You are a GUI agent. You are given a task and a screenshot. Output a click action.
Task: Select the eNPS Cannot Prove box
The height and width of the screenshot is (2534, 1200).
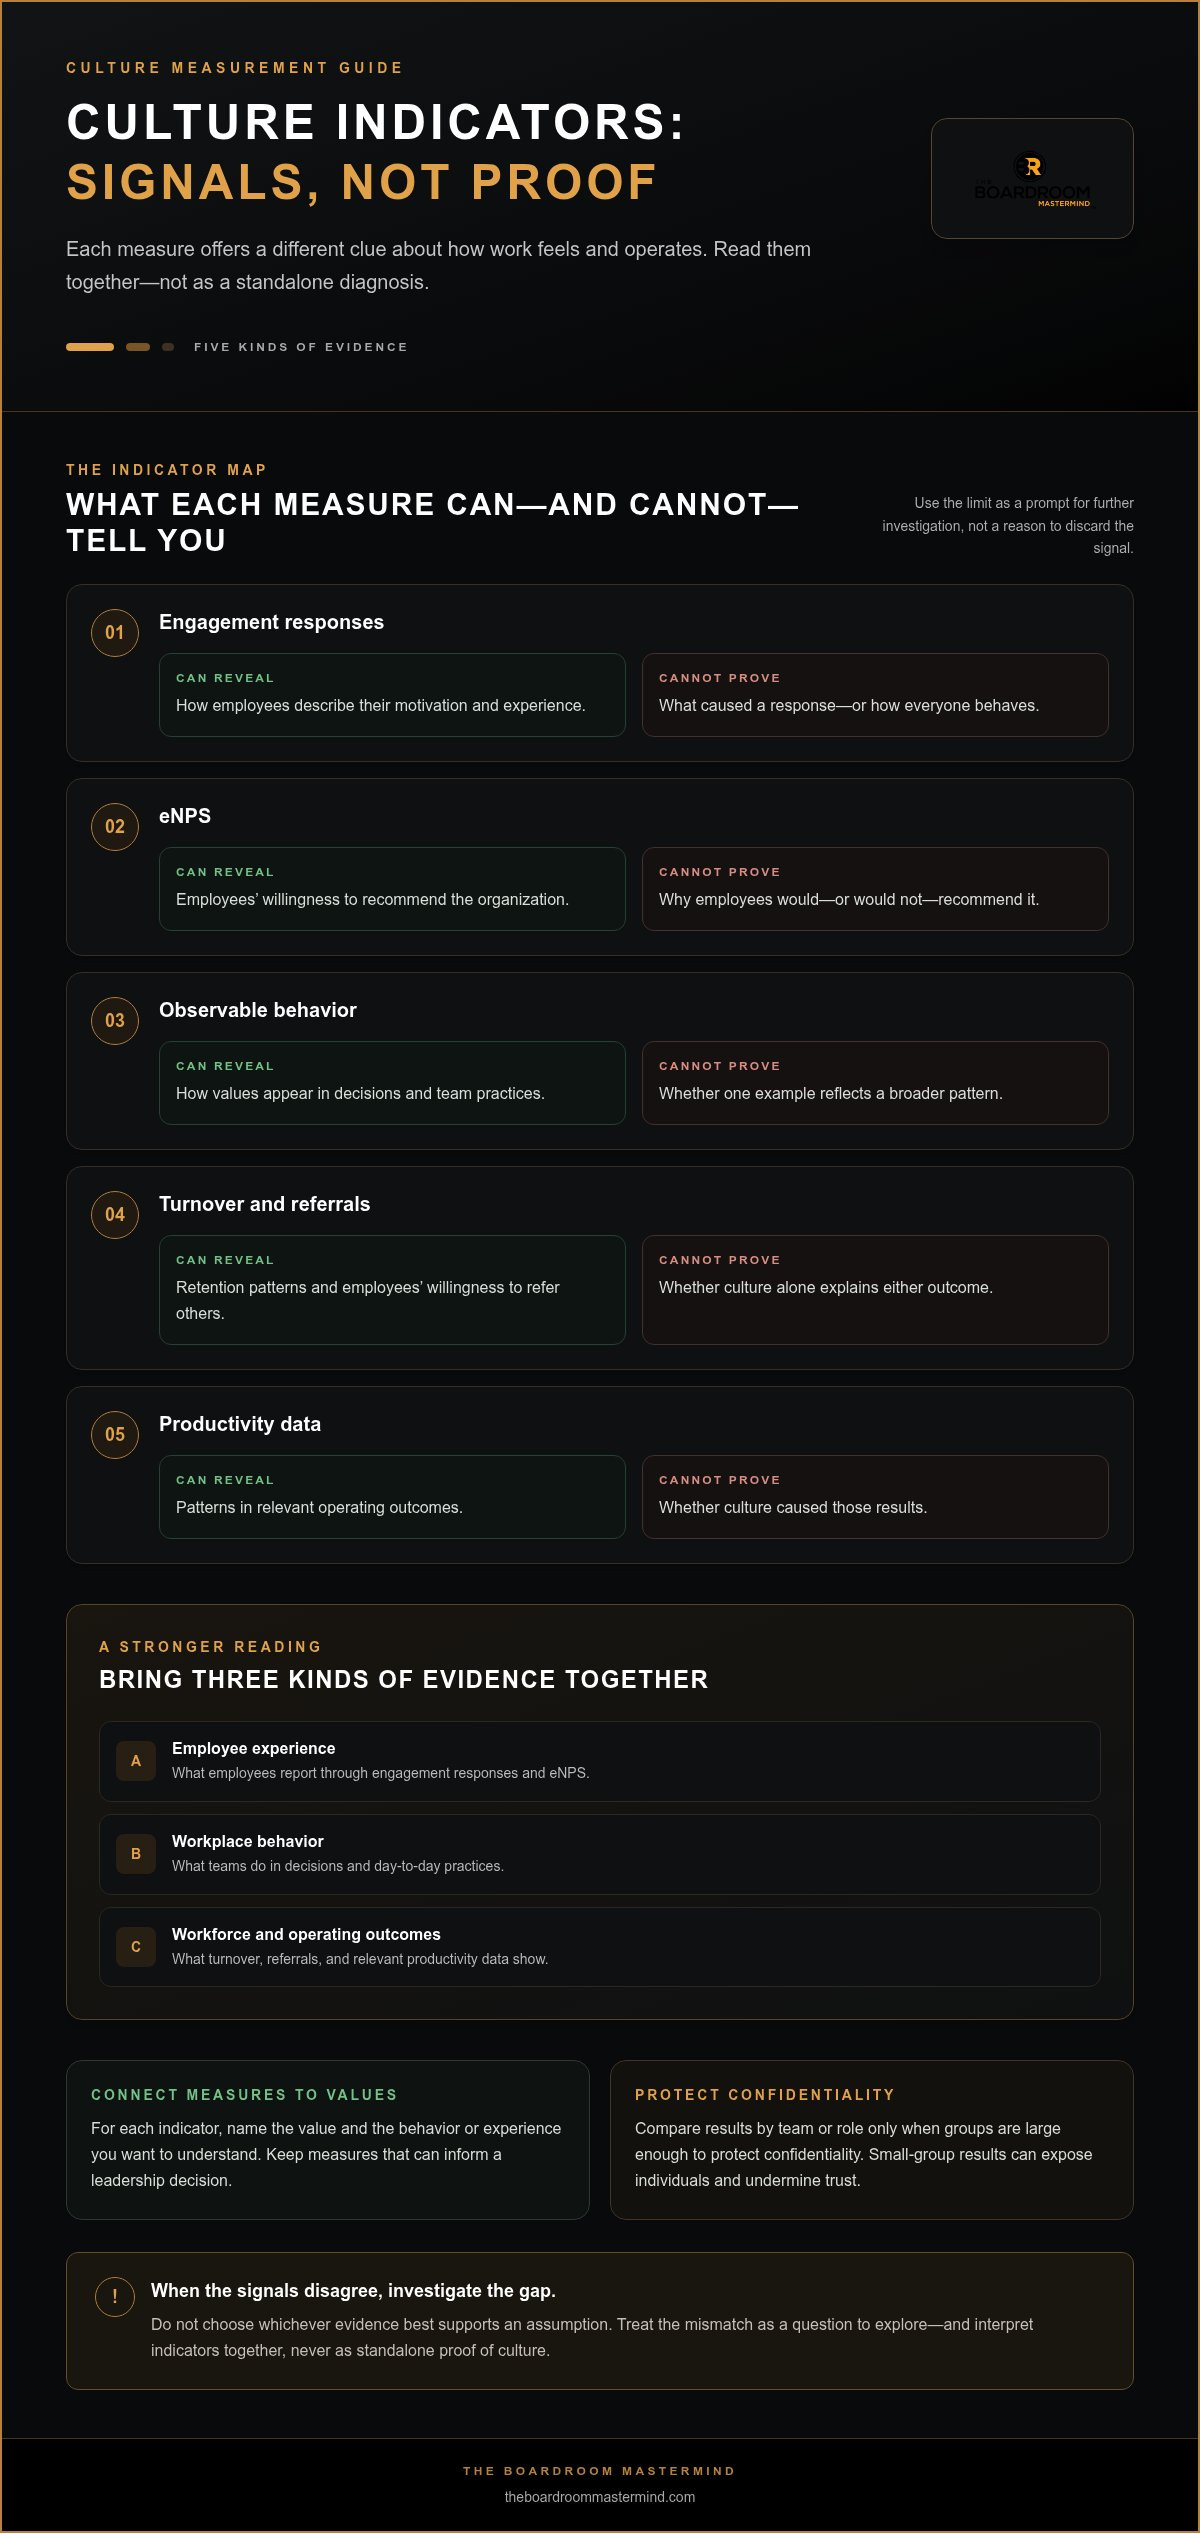(875, 889)
